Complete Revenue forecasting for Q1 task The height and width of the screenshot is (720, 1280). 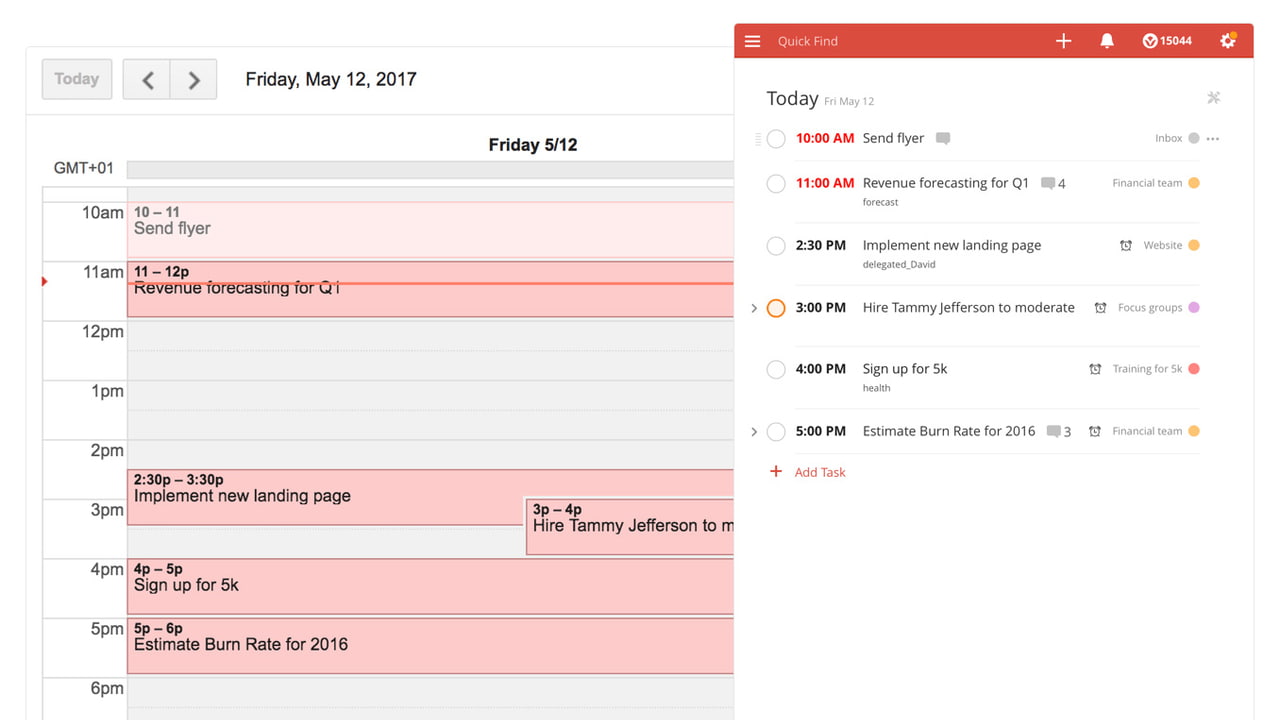[776, 183]
